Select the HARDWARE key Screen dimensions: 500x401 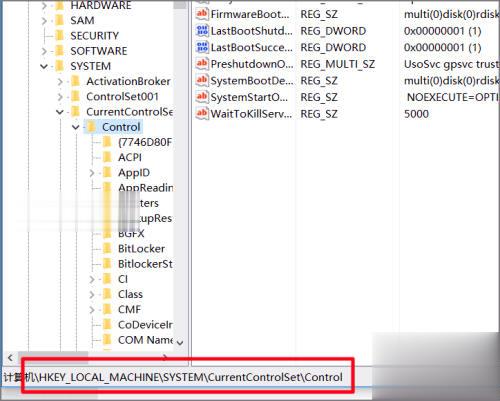(x=101, y=5)
